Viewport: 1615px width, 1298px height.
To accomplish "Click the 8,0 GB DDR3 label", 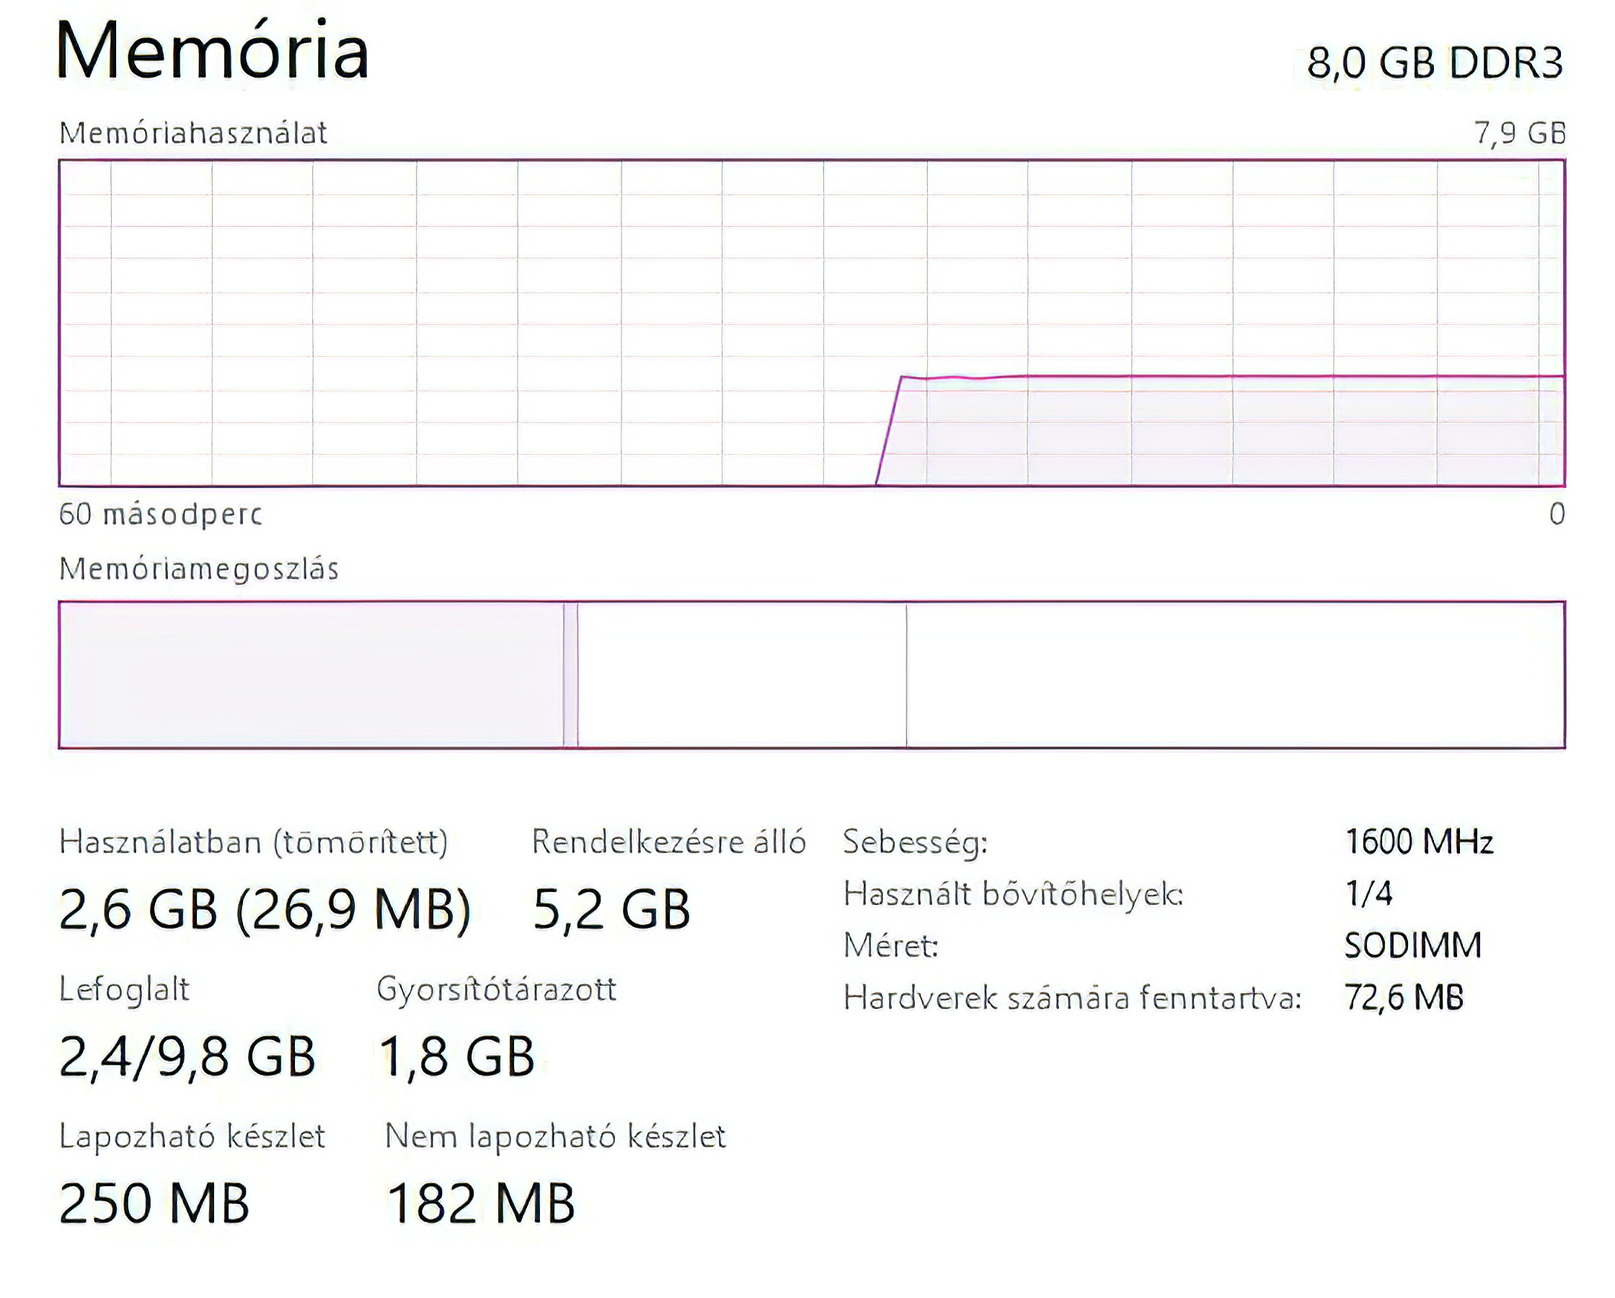I will pos(1434,63).
